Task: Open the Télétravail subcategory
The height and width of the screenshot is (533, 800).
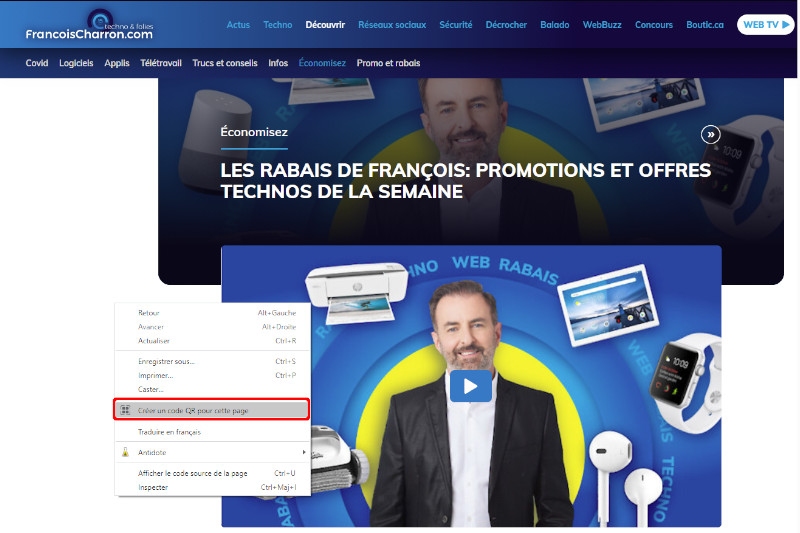Action: coord(161,63)
